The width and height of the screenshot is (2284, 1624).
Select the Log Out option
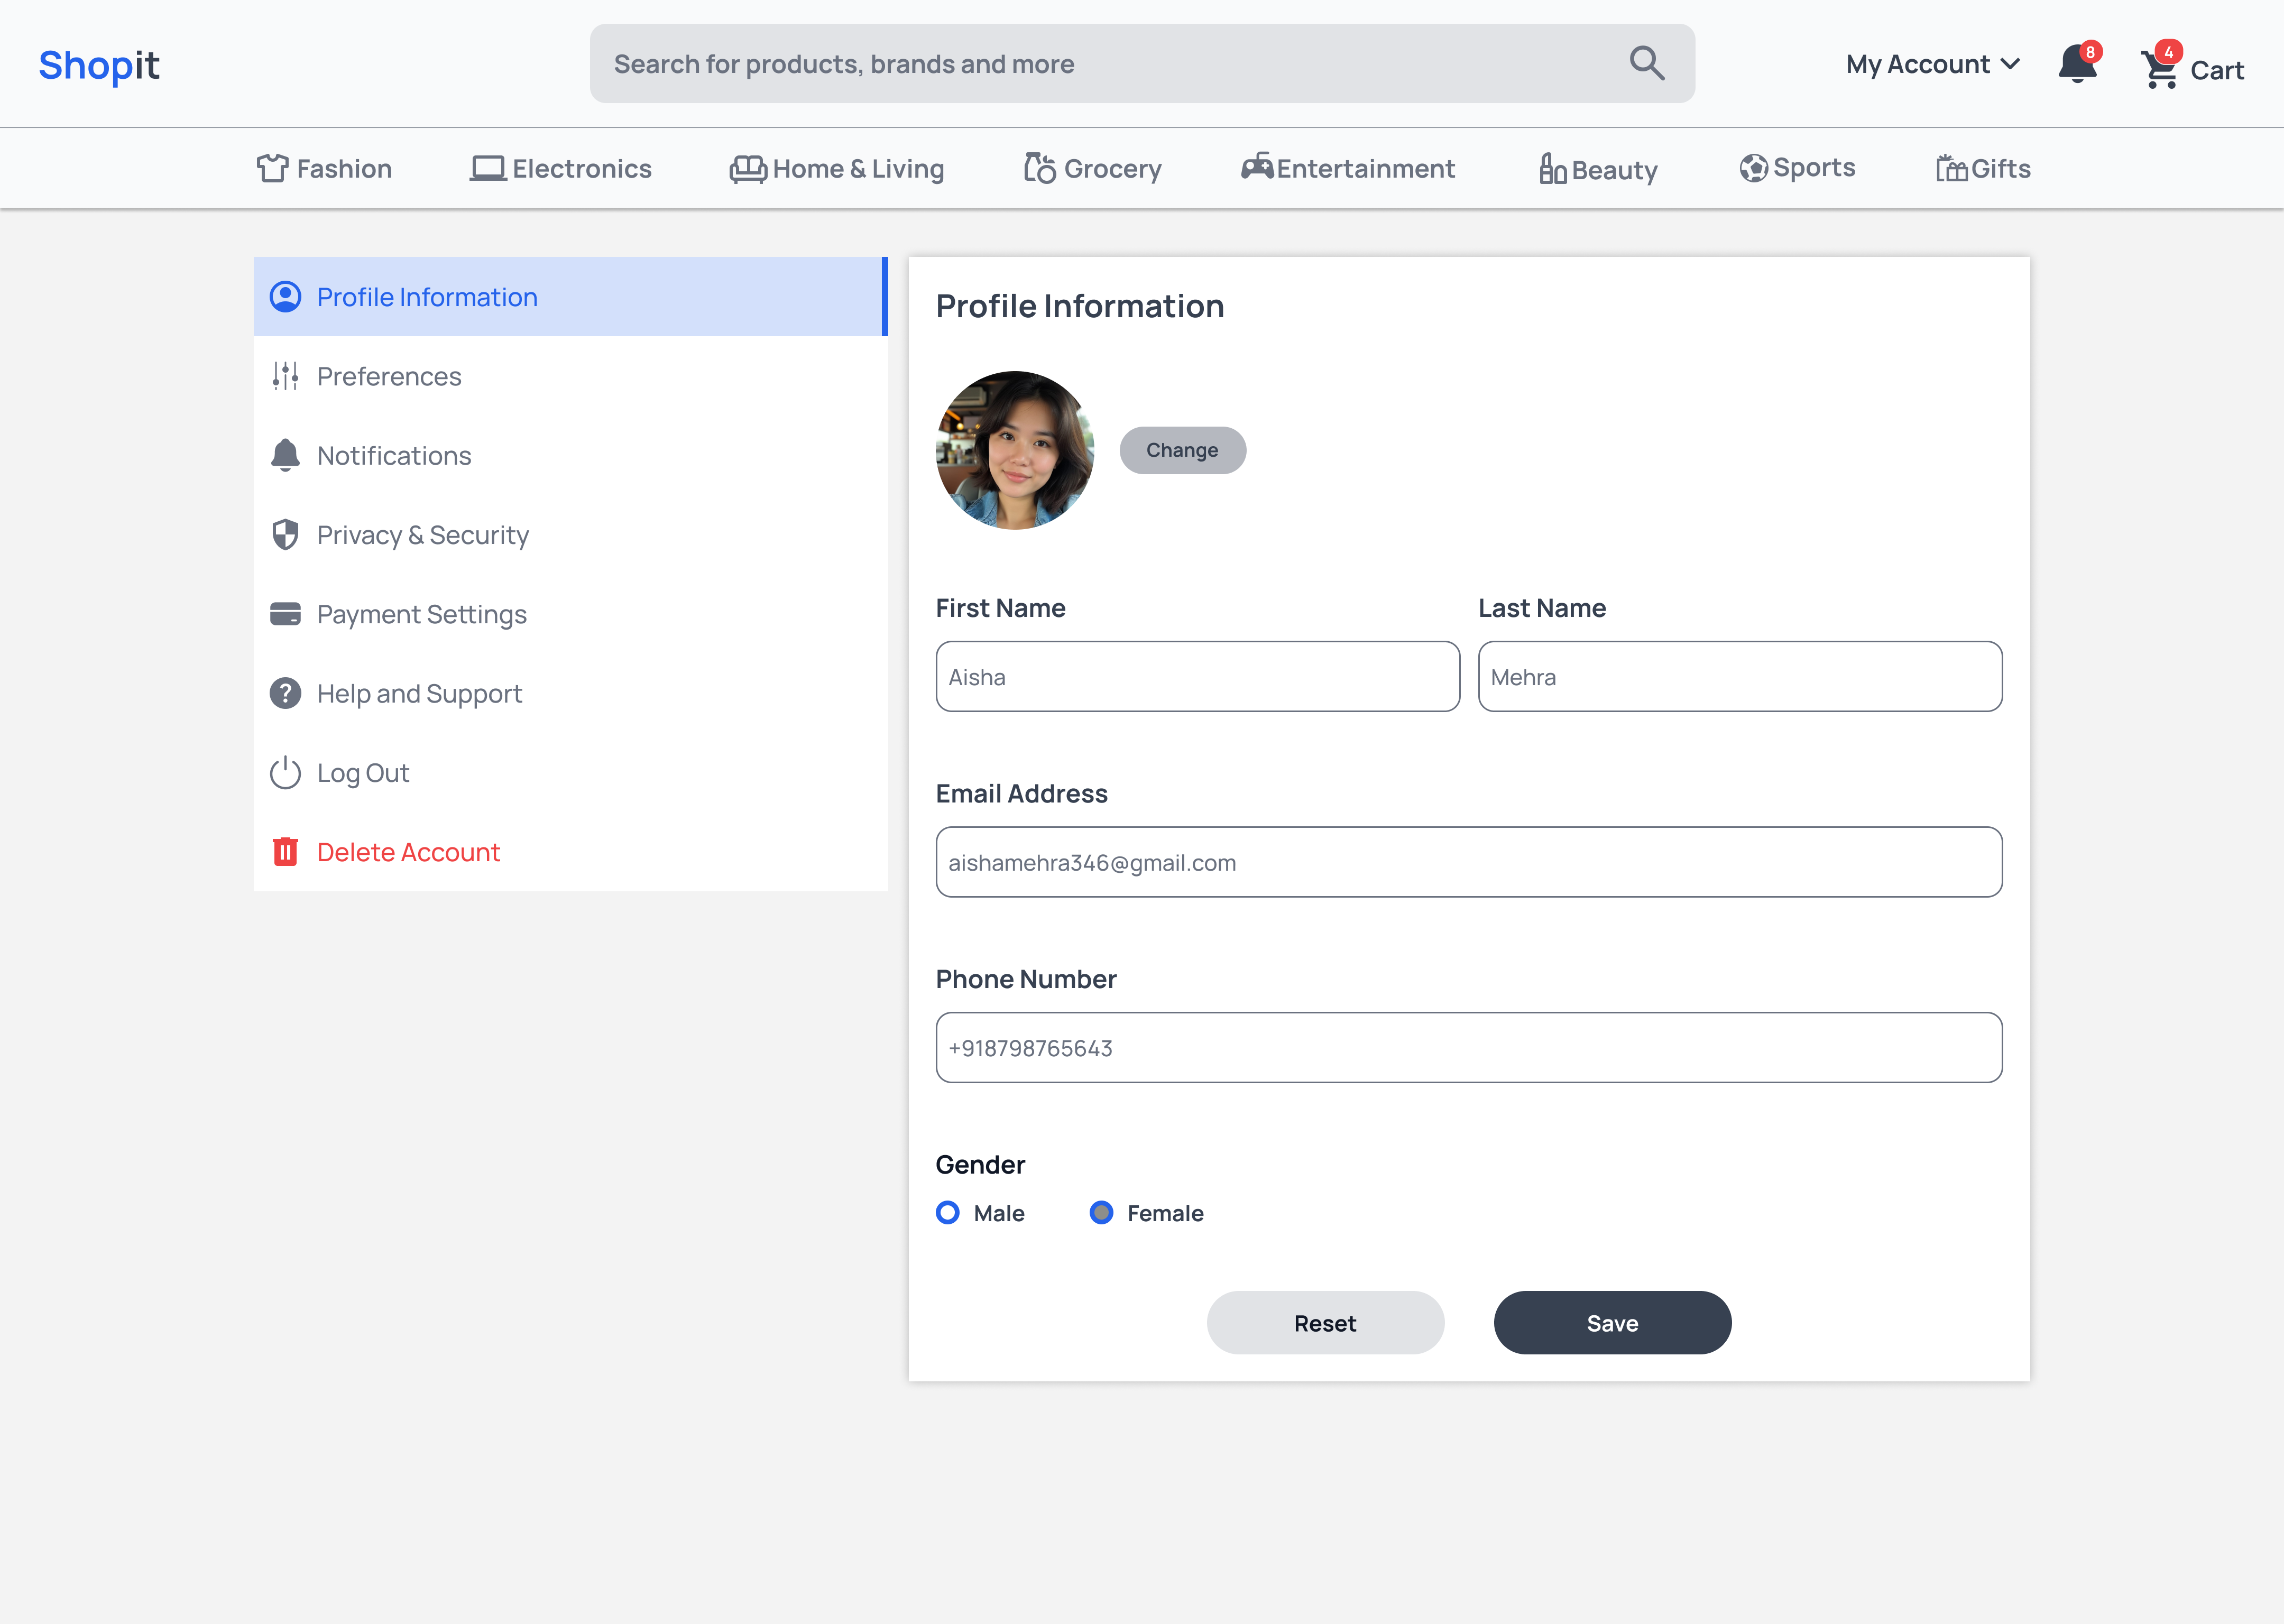point(570,772)
